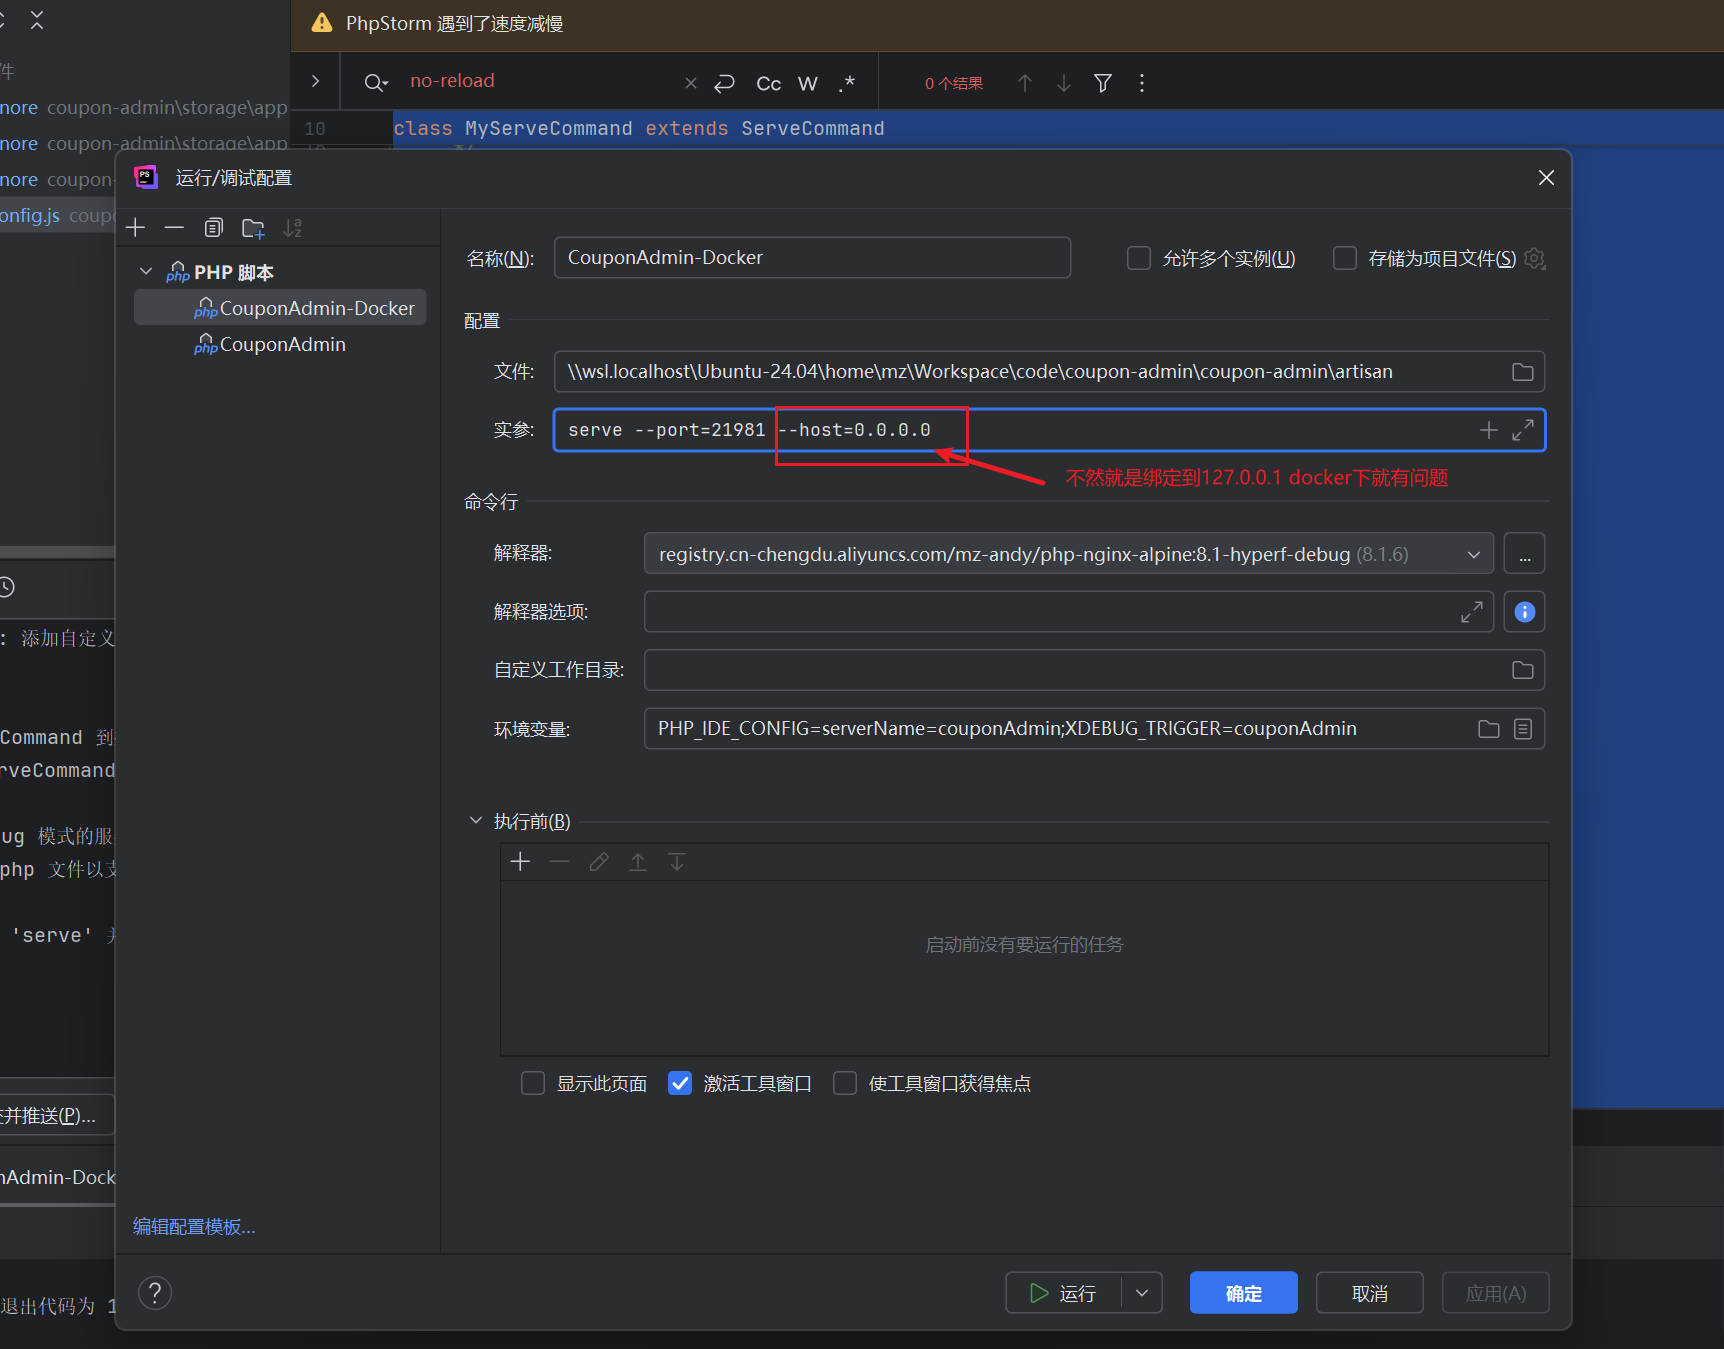Open search history dropdown
The width and height of the screenshot is (1724, 1349).
point(376,83)
